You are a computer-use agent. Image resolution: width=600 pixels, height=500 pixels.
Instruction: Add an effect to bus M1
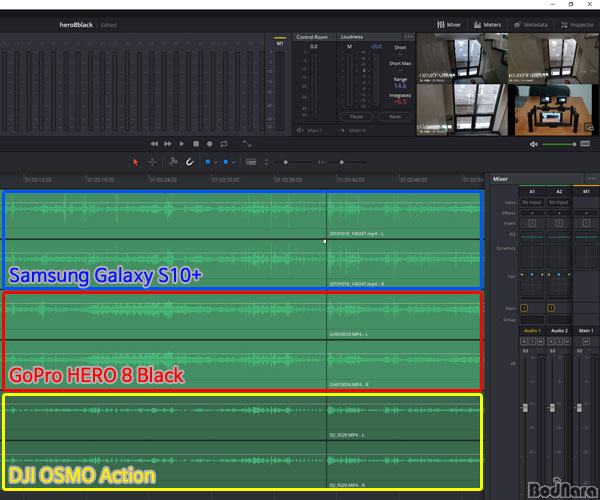[586, 213]
